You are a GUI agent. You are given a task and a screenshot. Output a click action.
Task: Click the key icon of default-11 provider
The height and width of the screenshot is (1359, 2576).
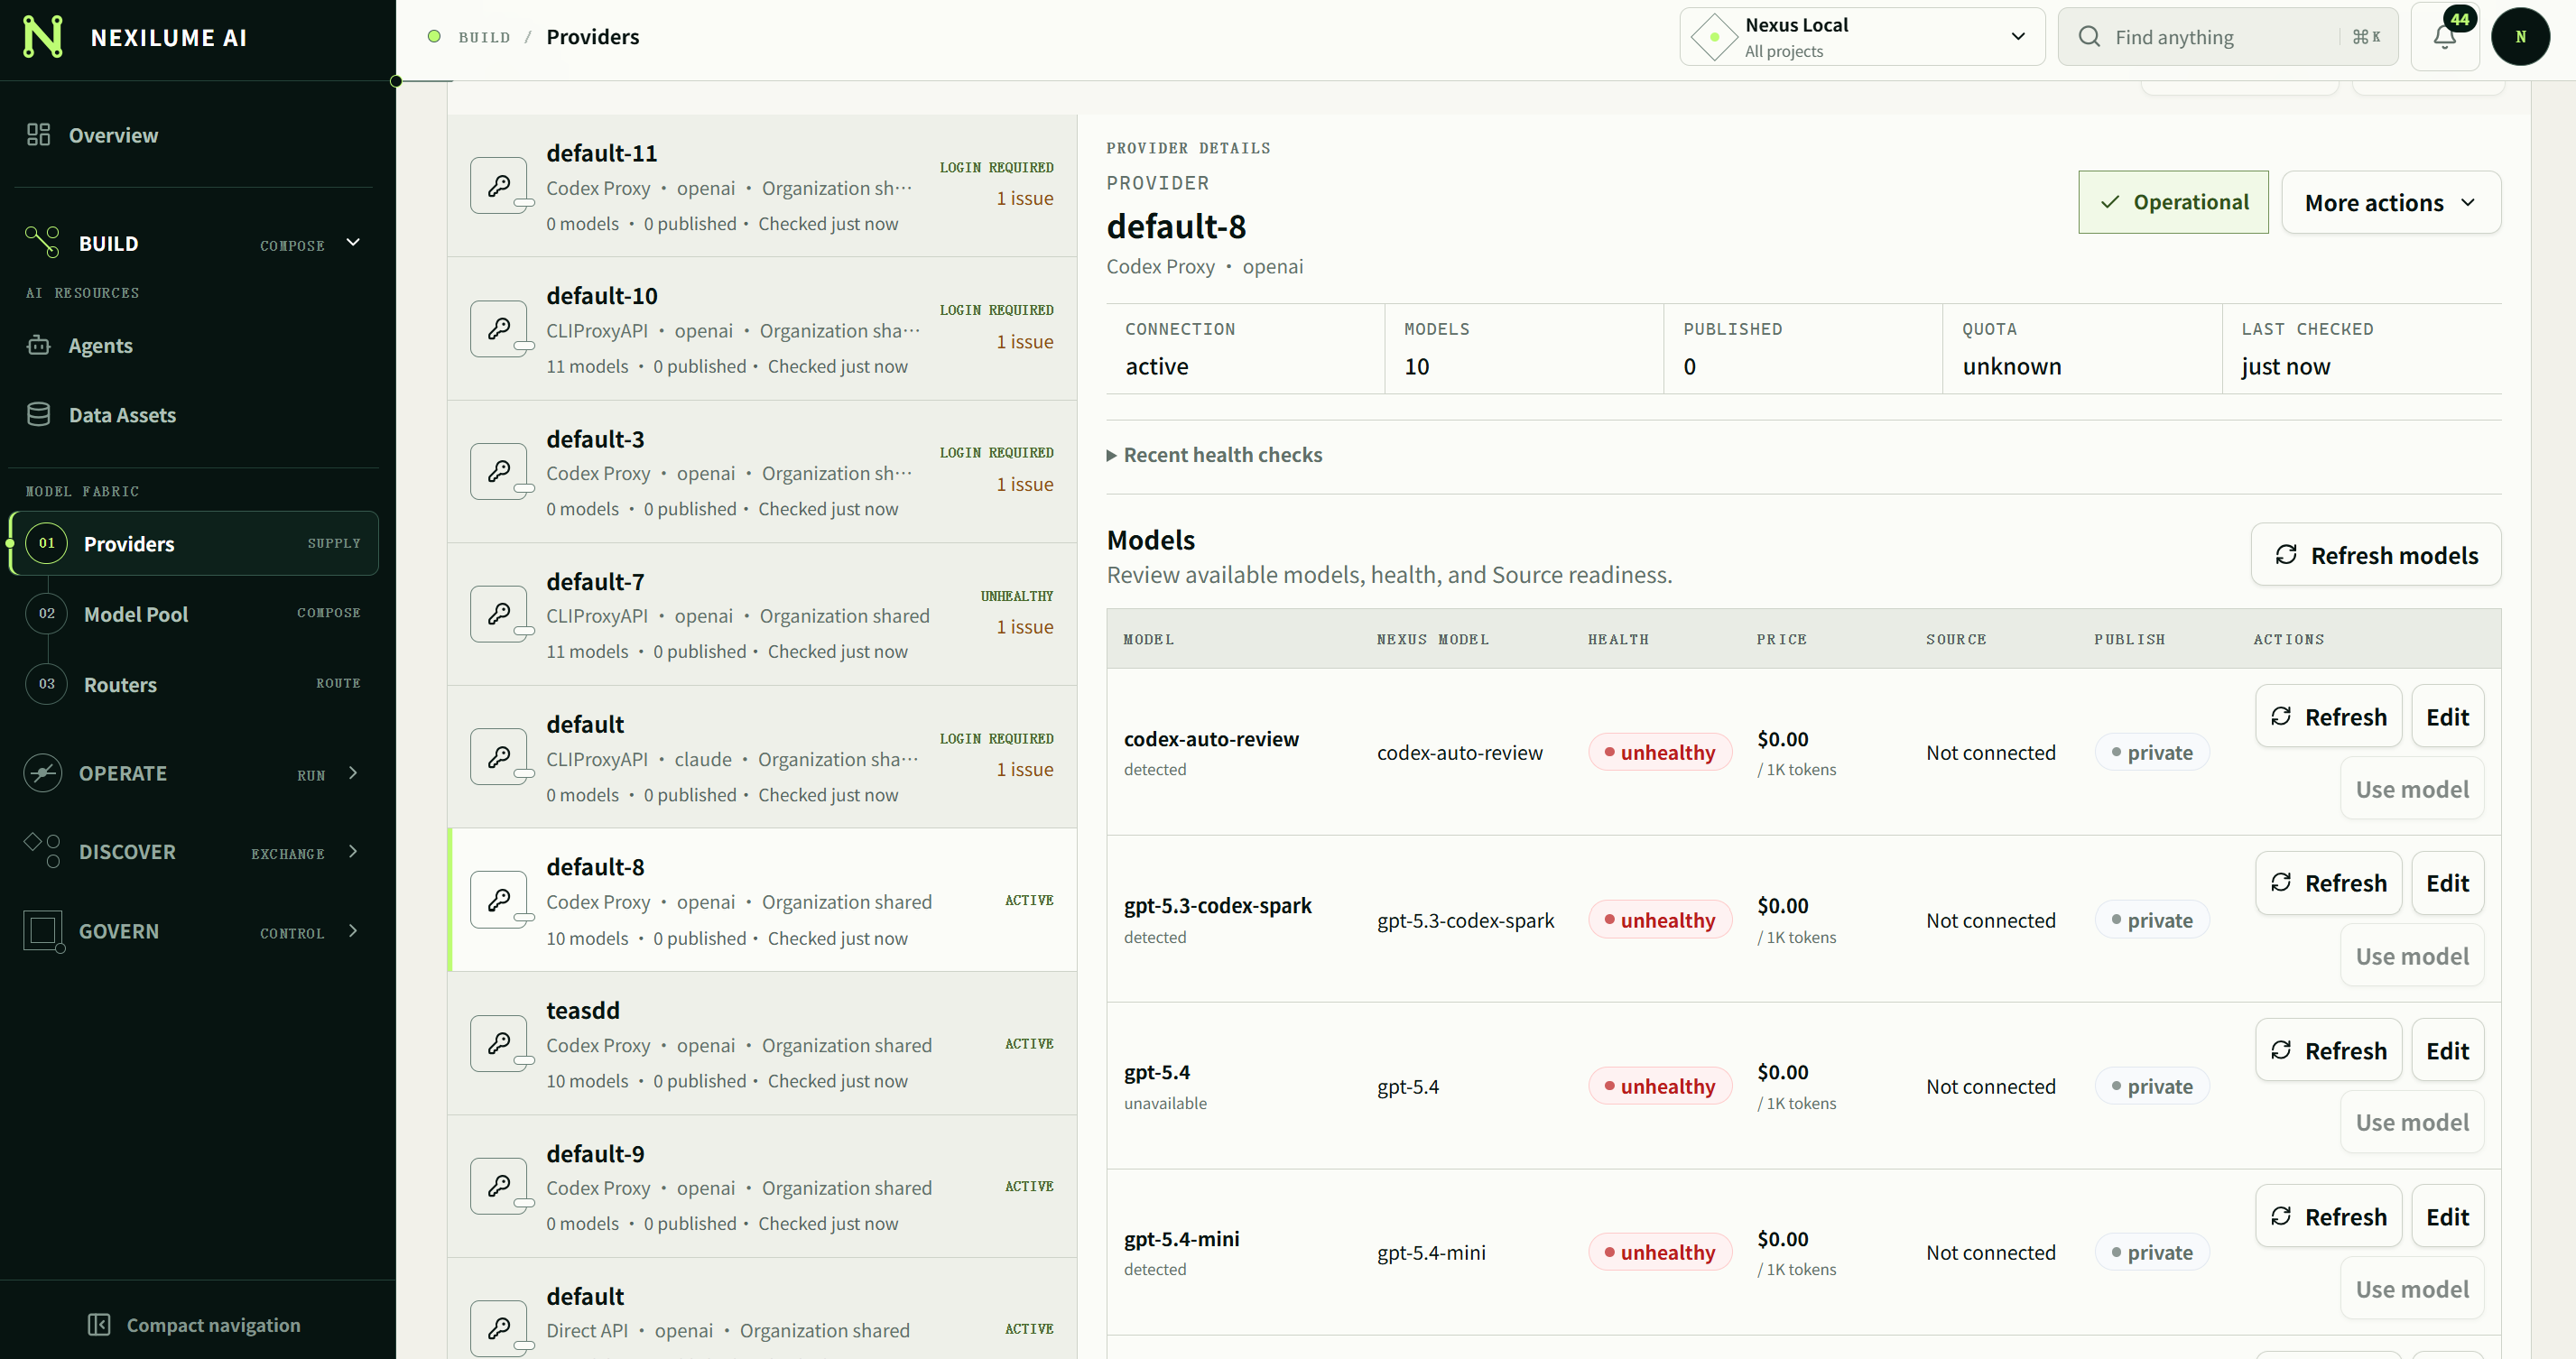pos(499,186)
